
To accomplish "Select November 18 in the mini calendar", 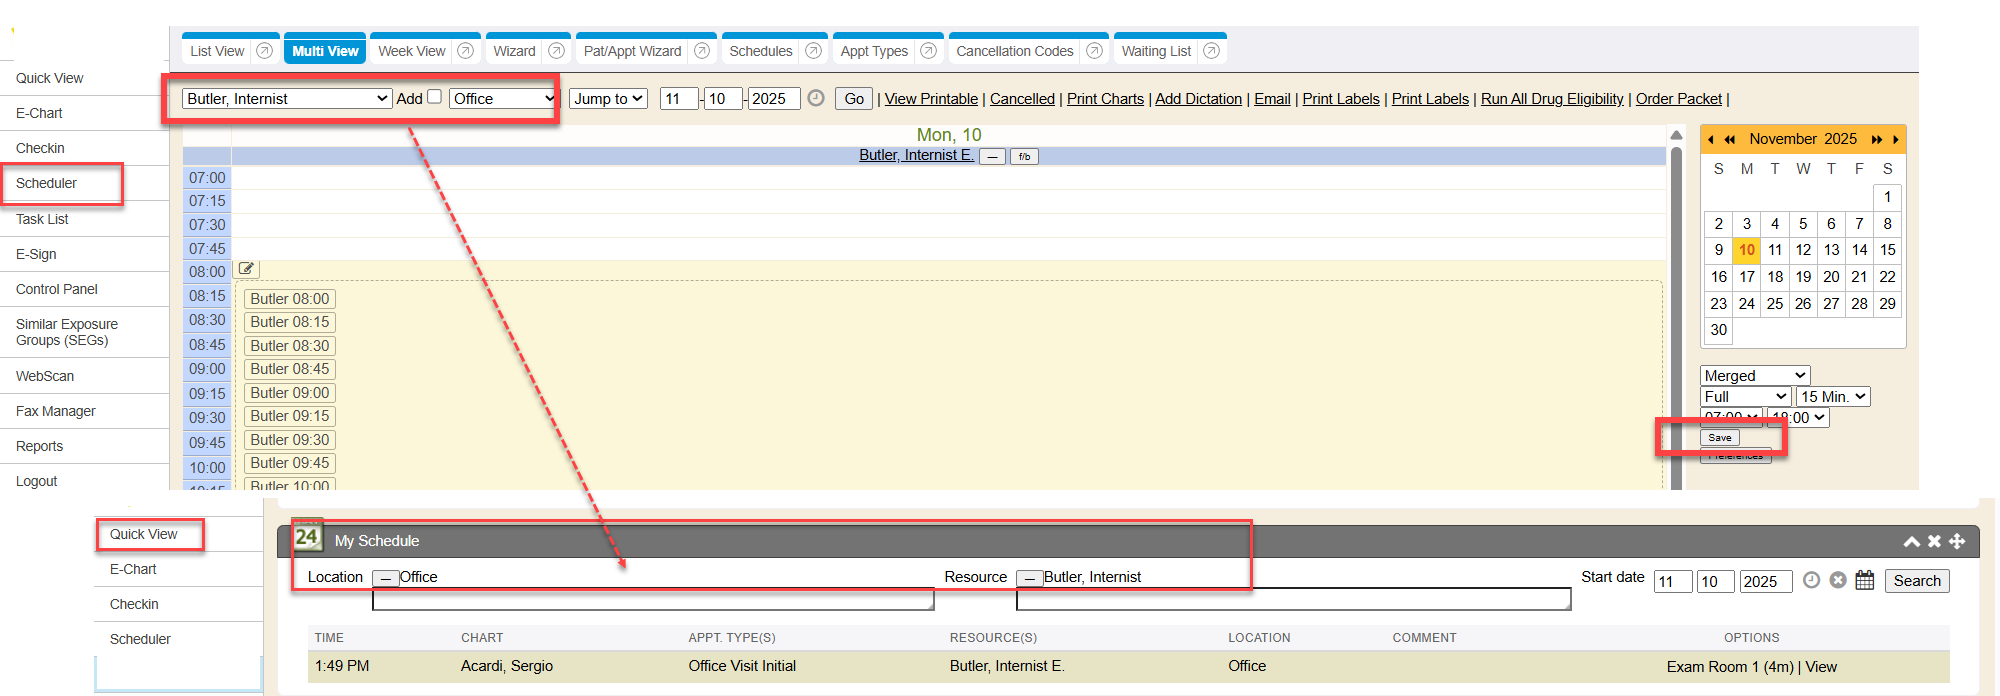I will pos(1775,277).
